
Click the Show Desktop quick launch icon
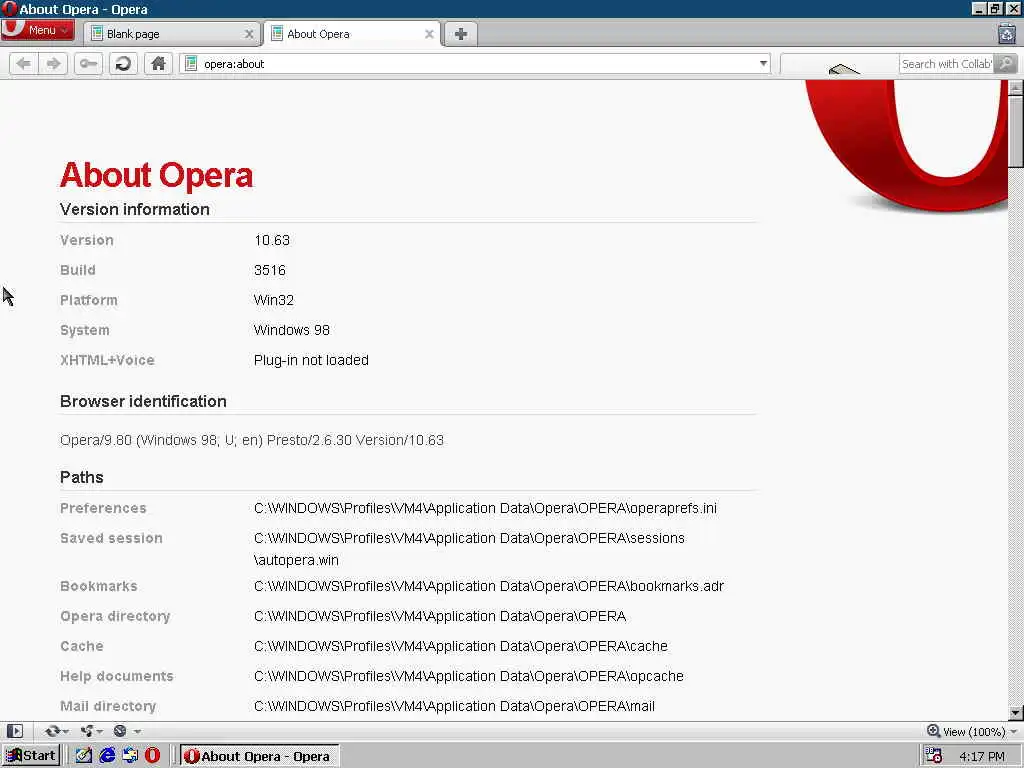[130, 756]
